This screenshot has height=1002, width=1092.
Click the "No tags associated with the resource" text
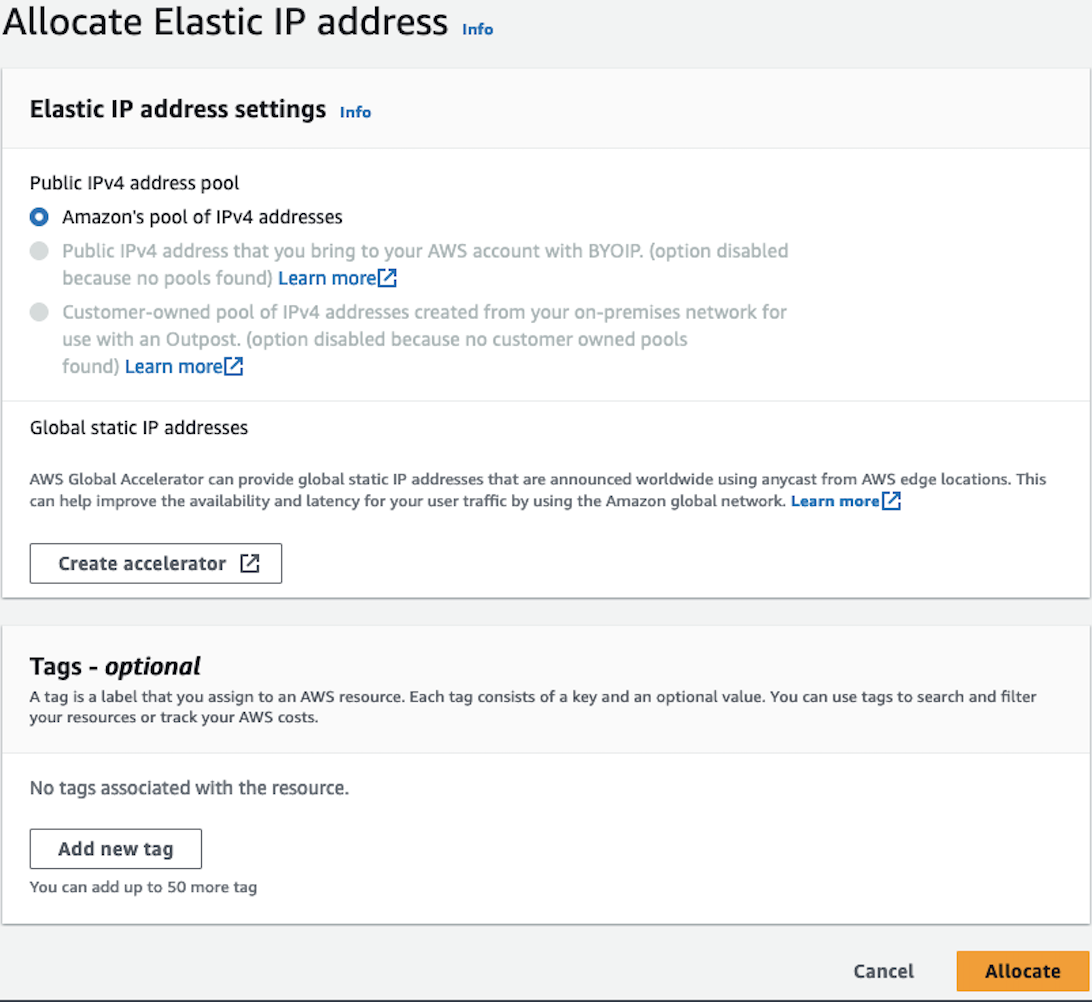pos(189,788)
